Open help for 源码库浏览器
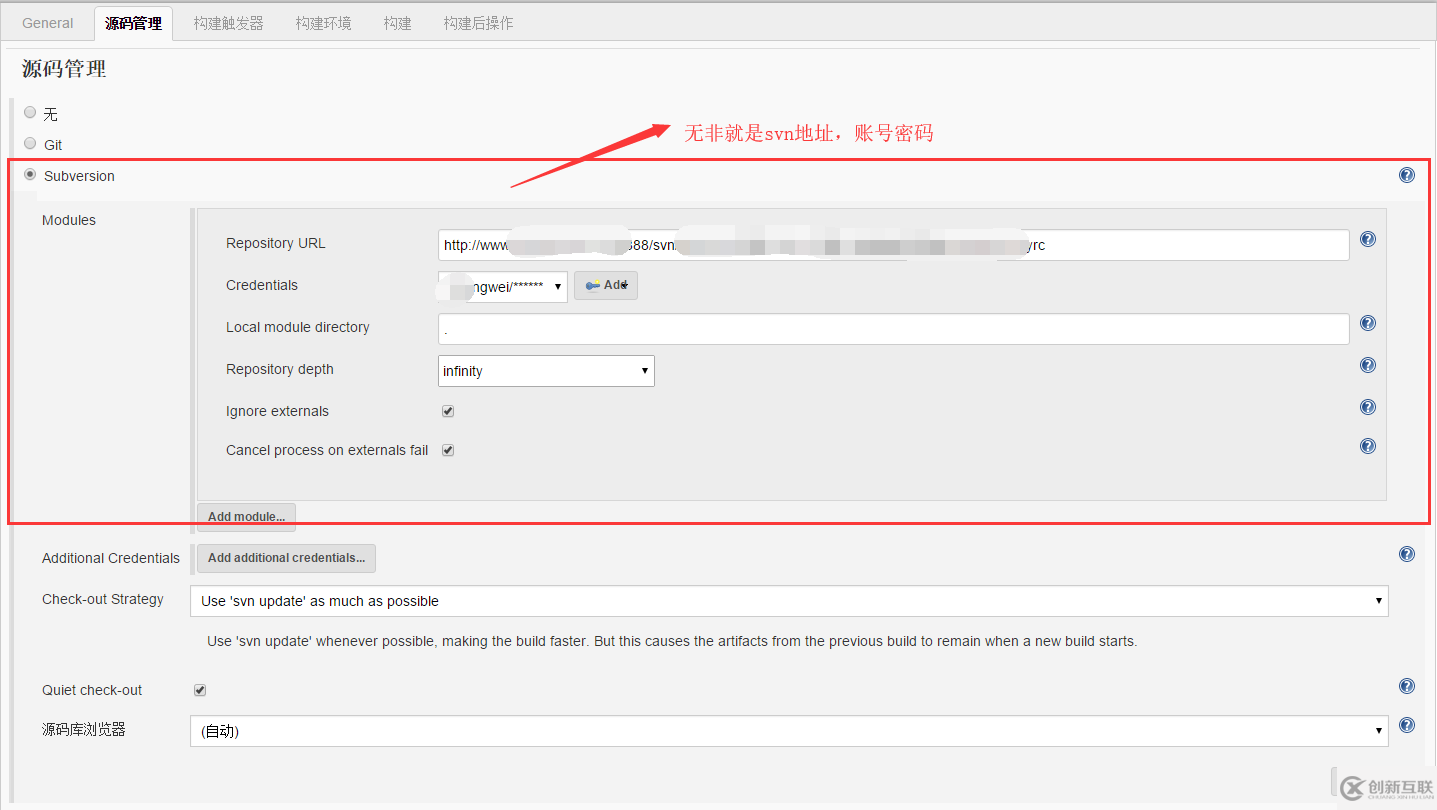 (1407, 726)
